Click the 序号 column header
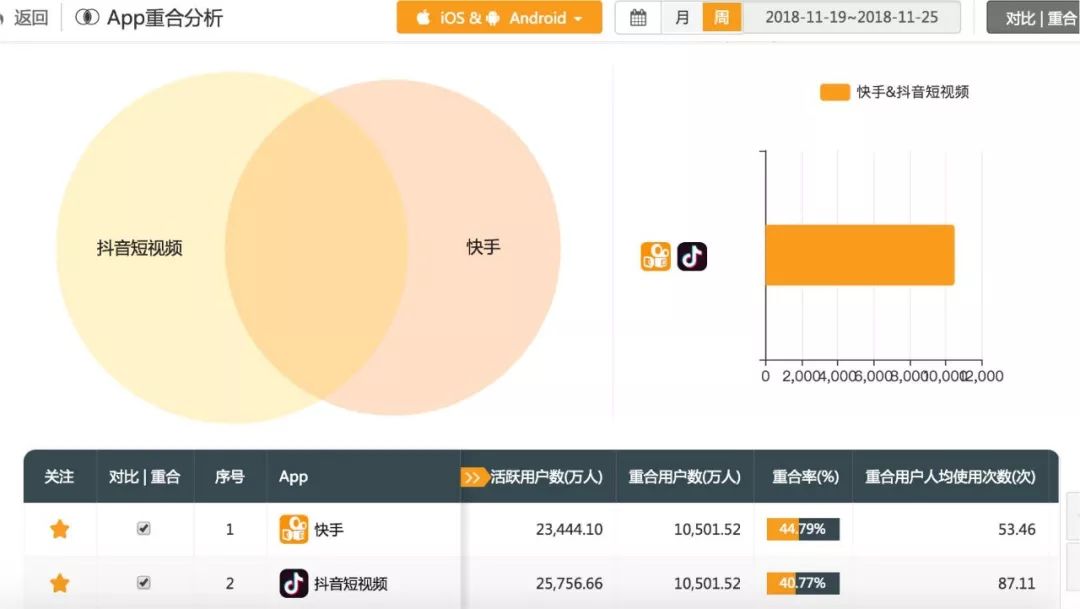This screenshot has width=1080, height=609. (x=230, y=477)
